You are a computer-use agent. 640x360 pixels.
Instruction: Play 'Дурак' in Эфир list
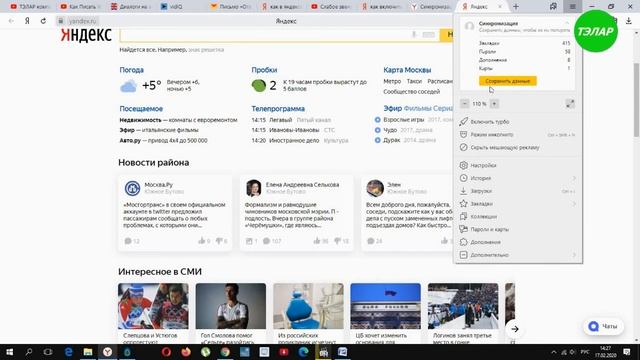pos(378,140)
